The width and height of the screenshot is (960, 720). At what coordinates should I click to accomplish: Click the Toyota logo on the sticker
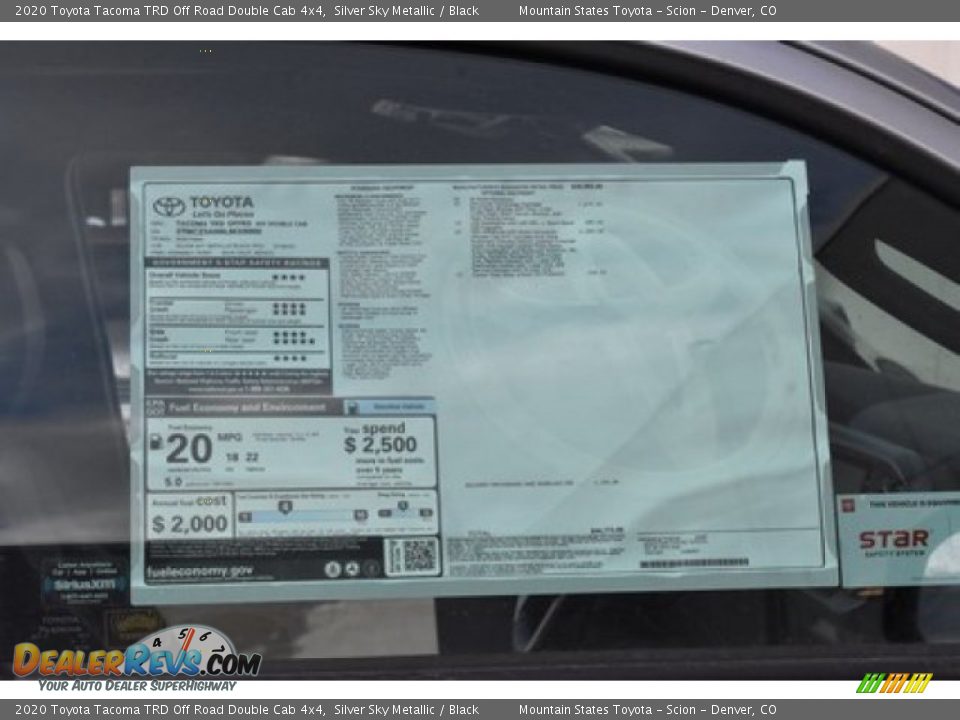click(169, 207)
